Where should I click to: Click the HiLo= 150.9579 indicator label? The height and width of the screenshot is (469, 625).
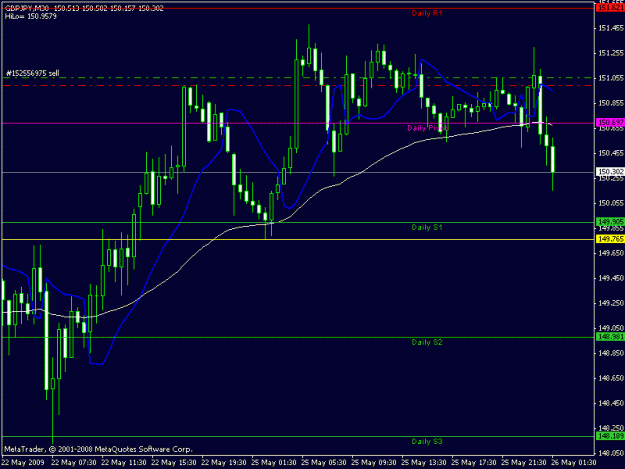31,16
